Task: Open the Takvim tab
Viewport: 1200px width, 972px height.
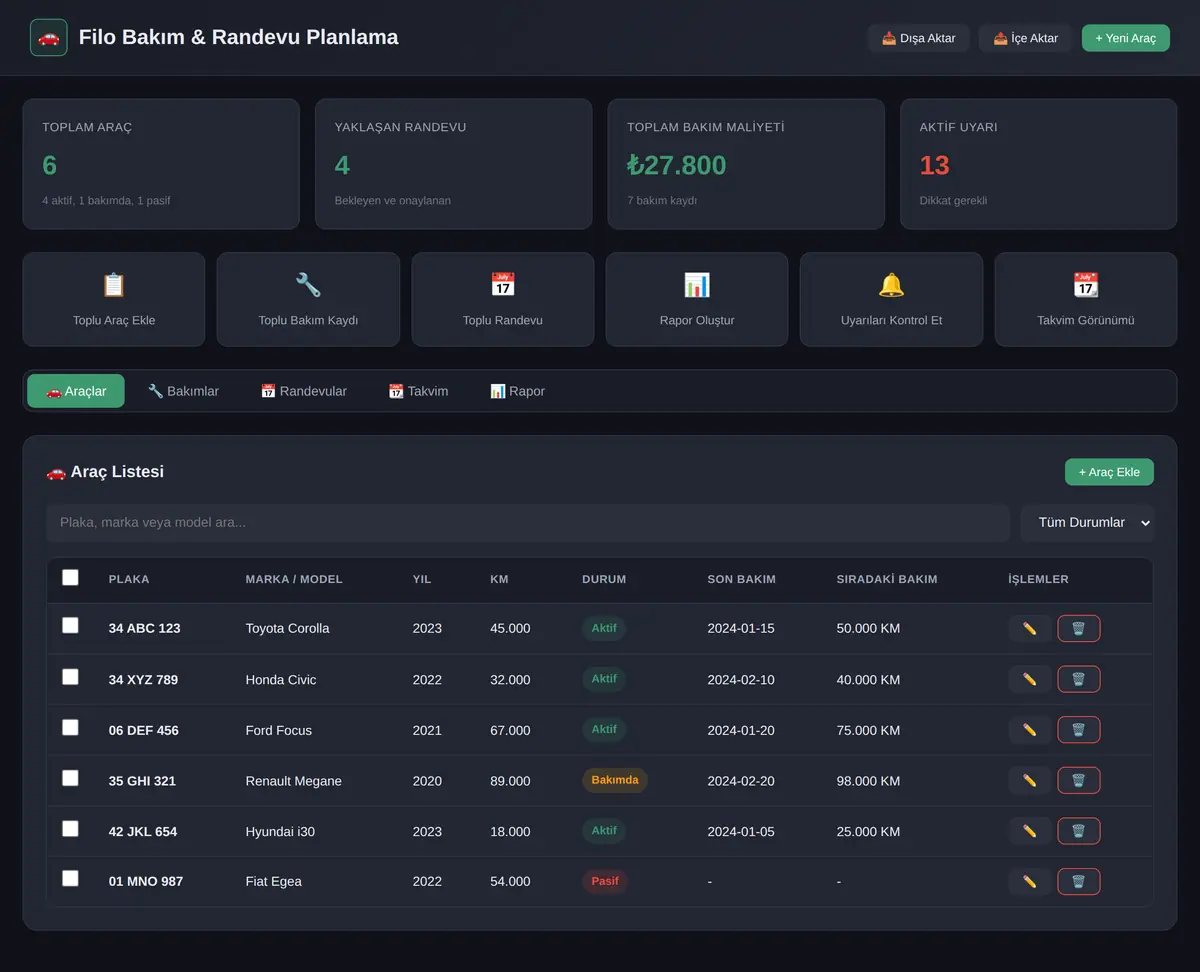Action: point(418,391)
